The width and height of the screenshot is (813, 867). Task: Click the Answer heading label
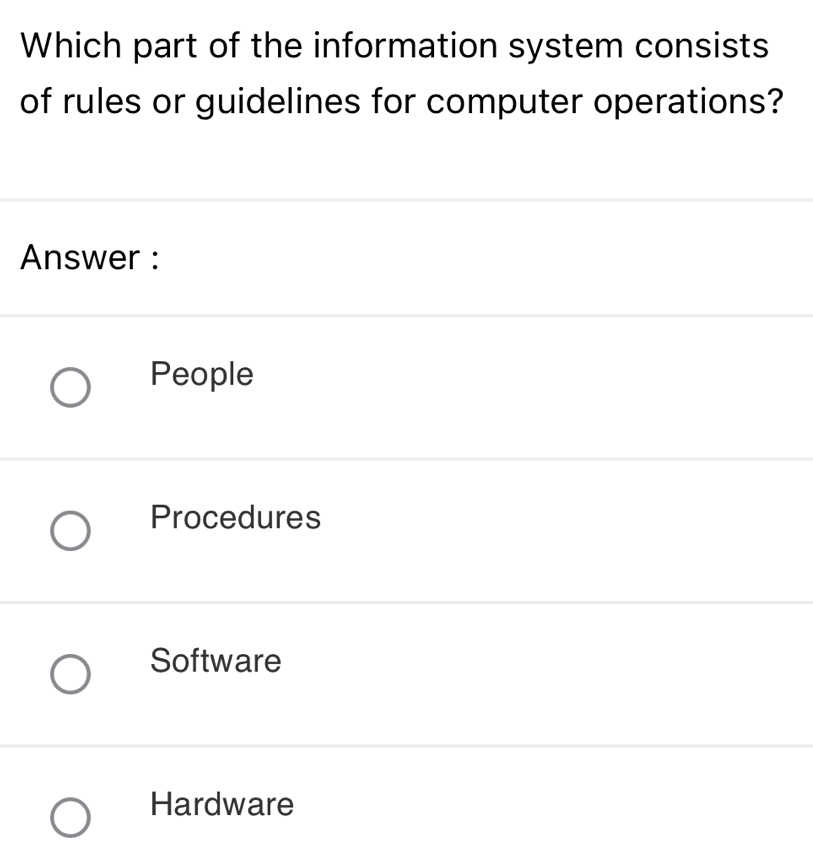point(87,258)
